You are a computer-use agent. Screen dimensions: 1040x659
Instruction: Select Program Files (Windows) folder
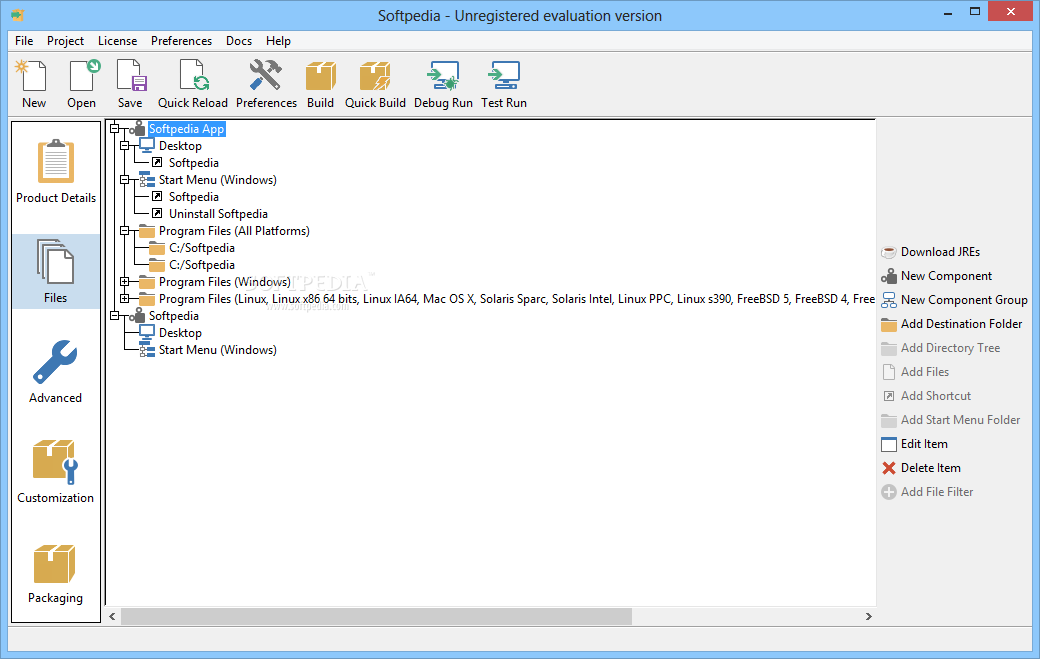pyautogui.click(x=225, y=282)
